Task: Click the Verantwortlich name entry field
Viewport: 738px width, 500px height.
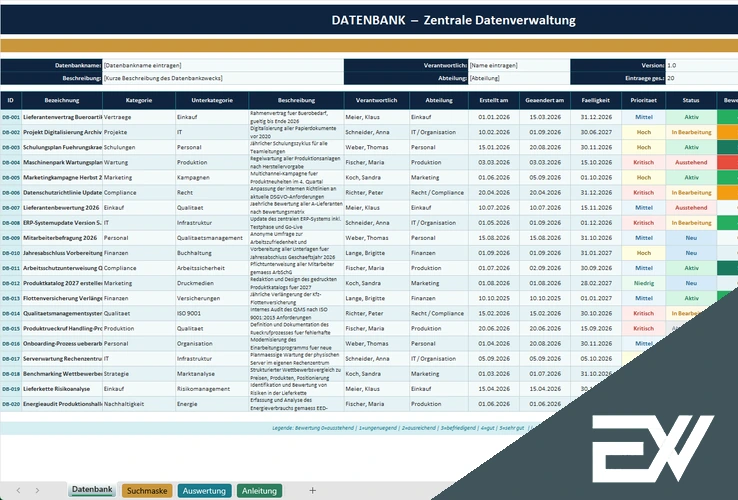Action: [x=519, y=65]
